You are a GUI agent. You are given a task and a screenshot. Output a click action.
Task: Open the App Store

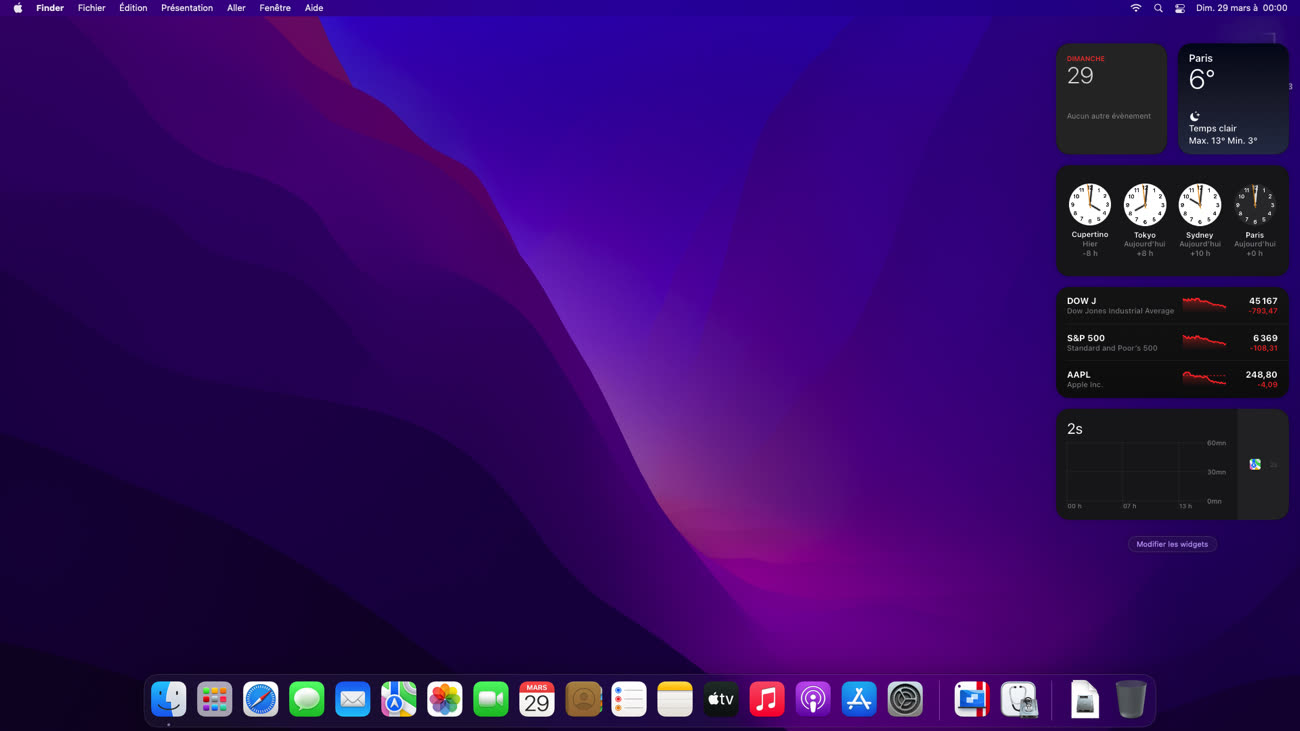[x=859, y=699]
